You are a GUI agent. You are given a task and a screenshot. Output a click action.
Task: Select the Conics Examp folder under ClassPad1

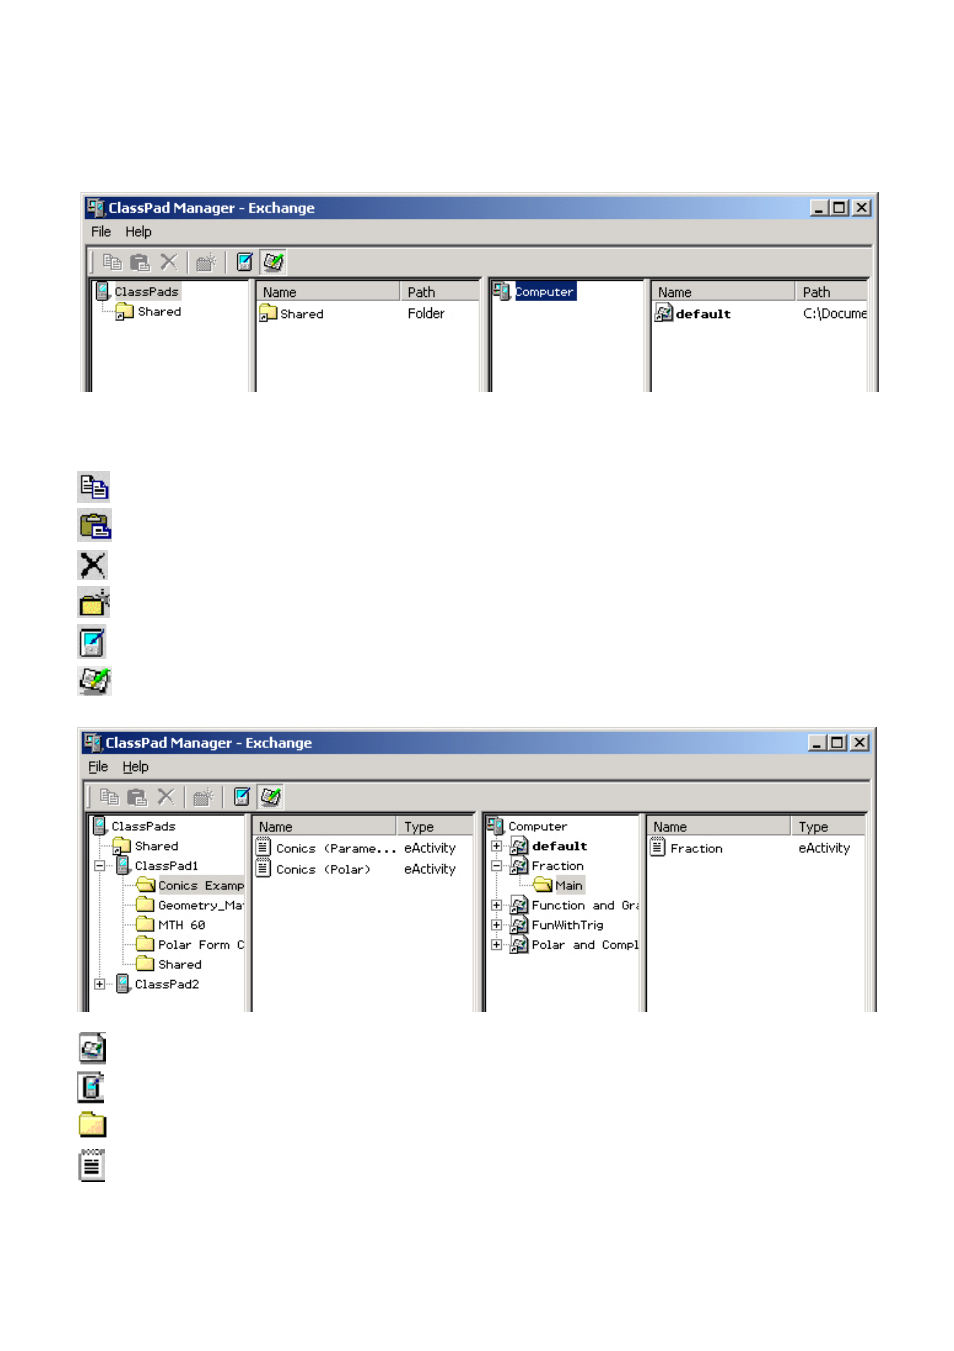(x=200, y=886)
